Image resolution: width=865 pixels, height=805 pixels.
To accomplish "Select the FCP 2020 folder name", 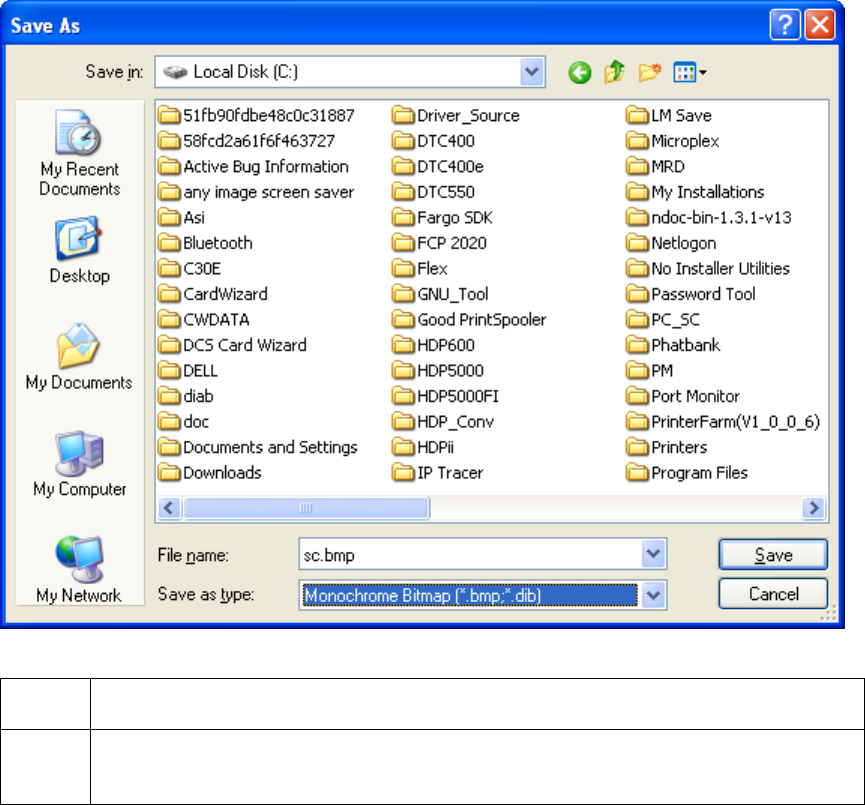I will coord(452,243).
